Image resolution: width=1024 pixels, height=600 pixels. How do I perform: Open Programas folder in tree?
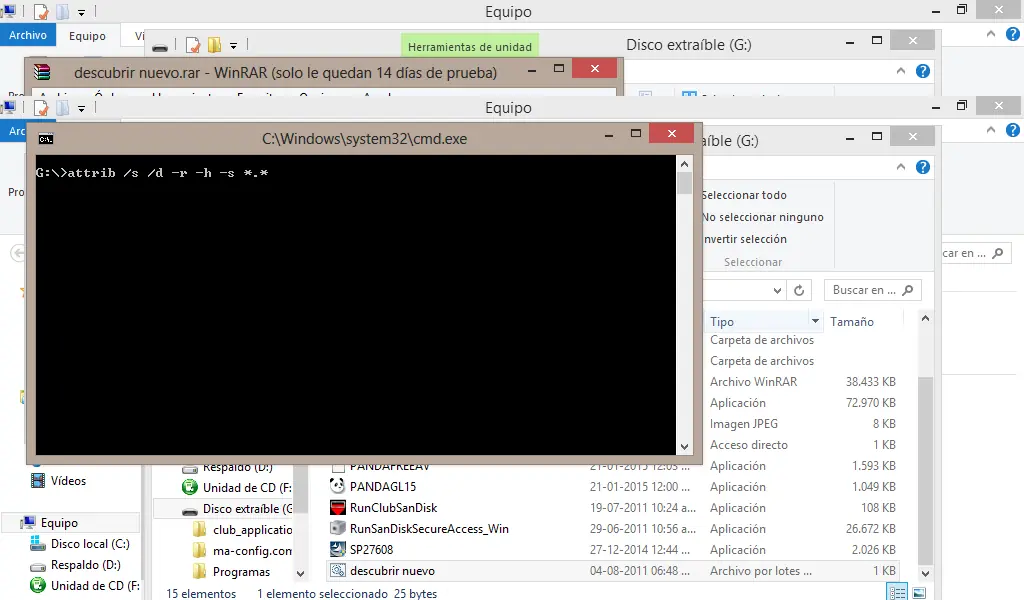tap(241, 571)
